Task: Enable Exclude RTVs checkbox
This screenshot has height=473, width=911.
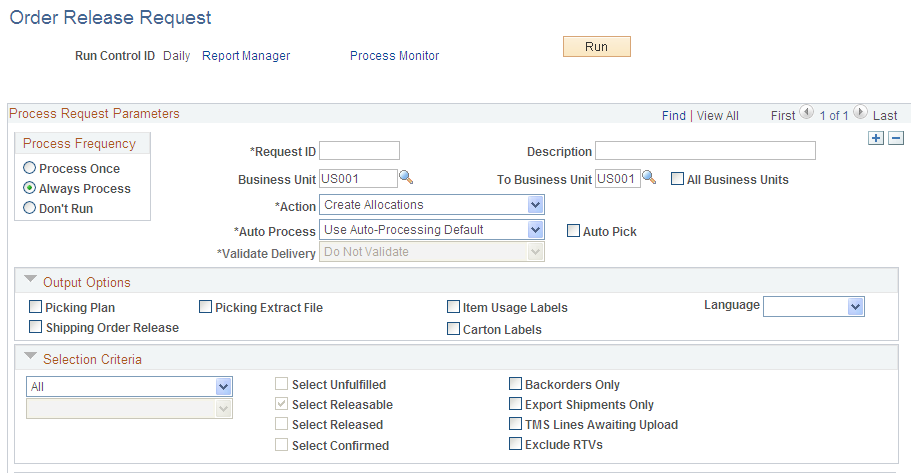Action: pos(515,443)
